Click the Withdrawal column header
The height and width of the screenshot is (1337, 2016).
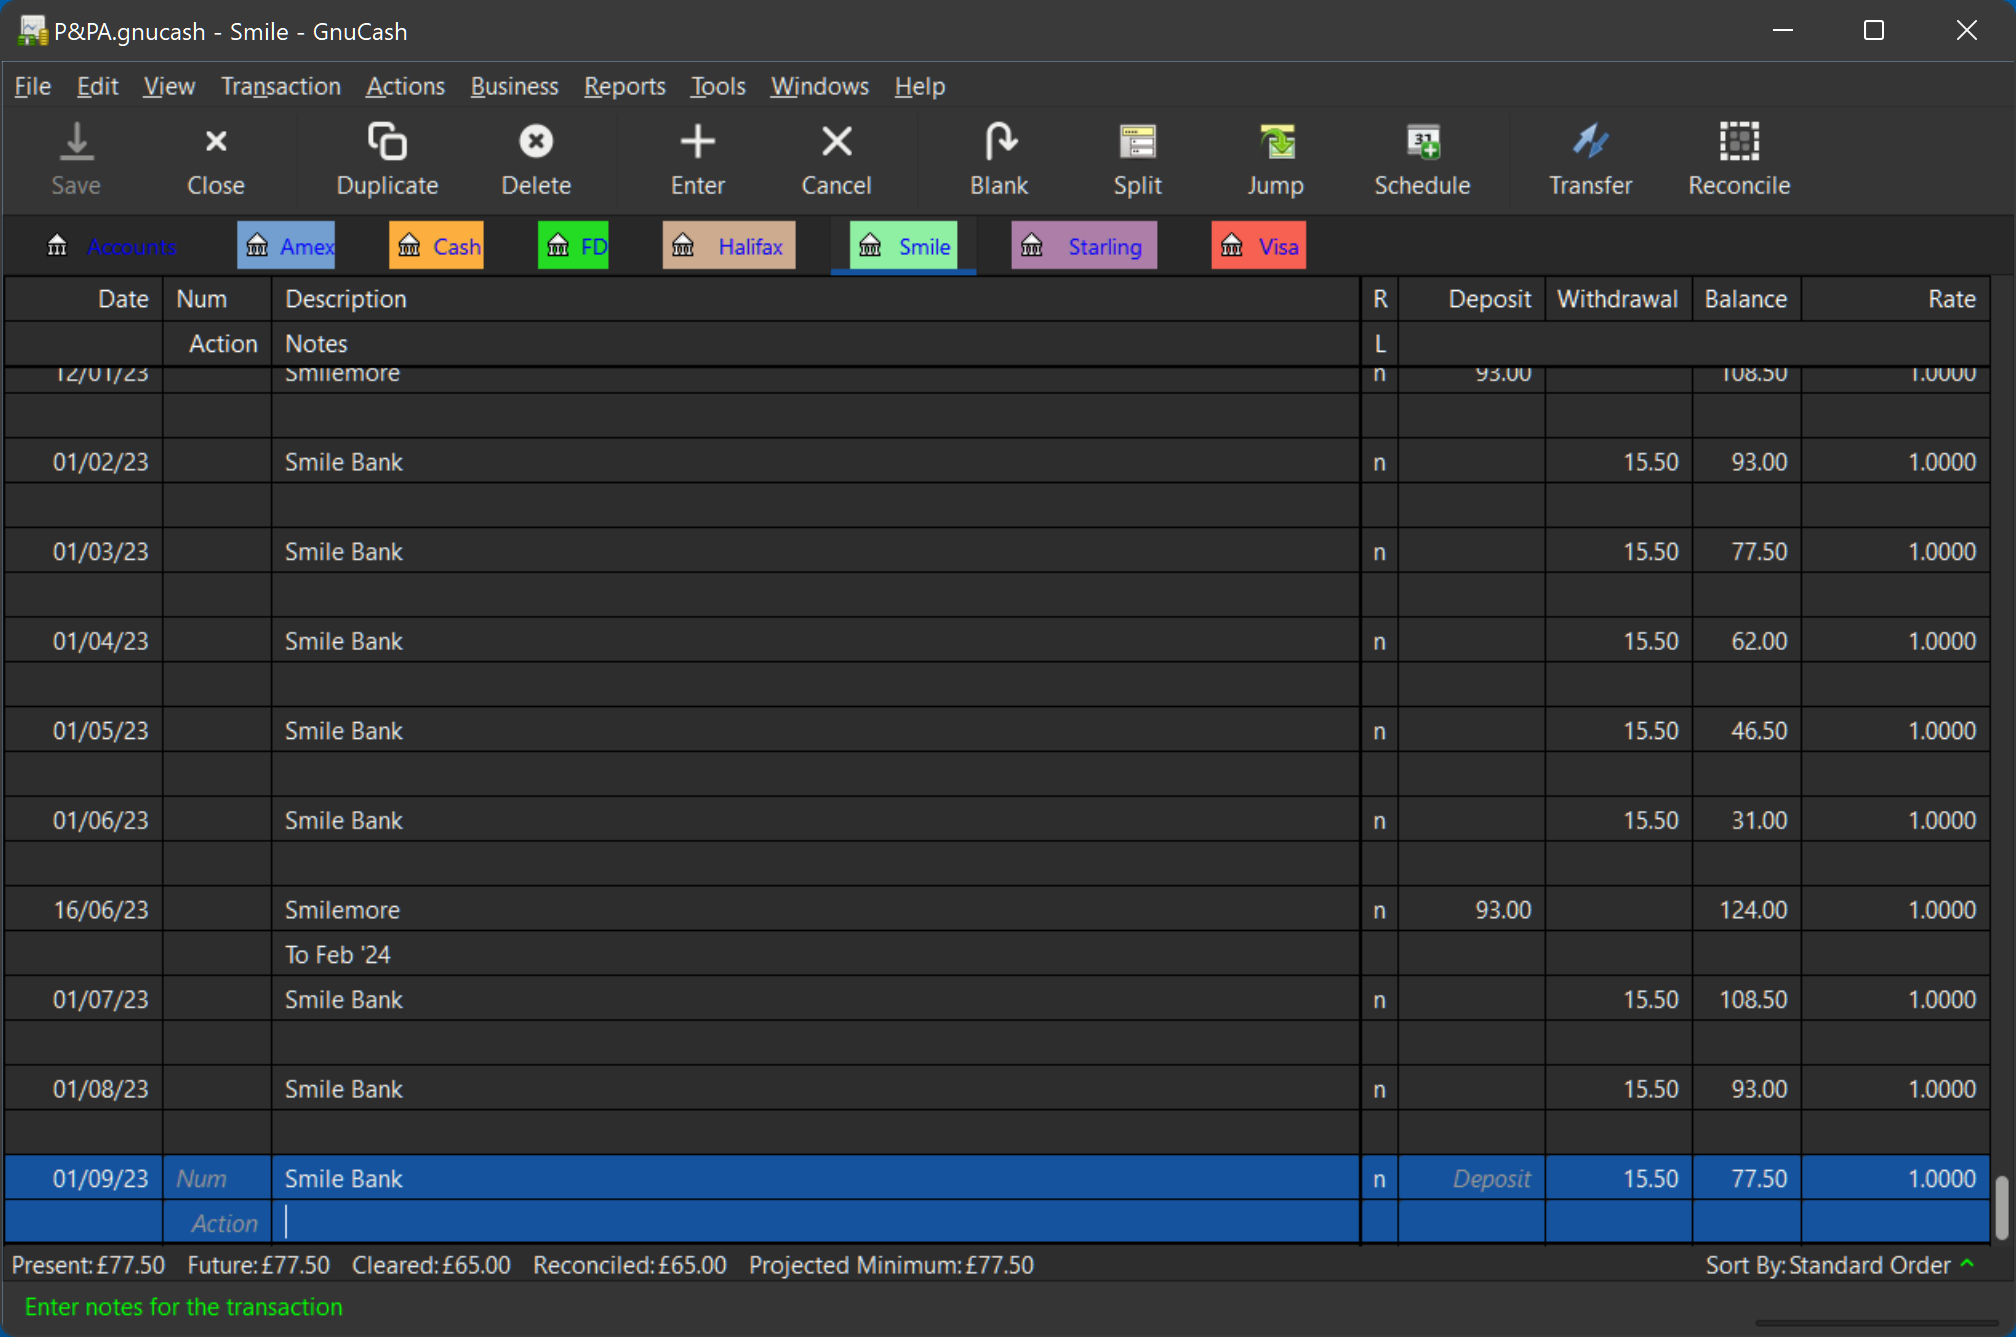point(1617,299)
